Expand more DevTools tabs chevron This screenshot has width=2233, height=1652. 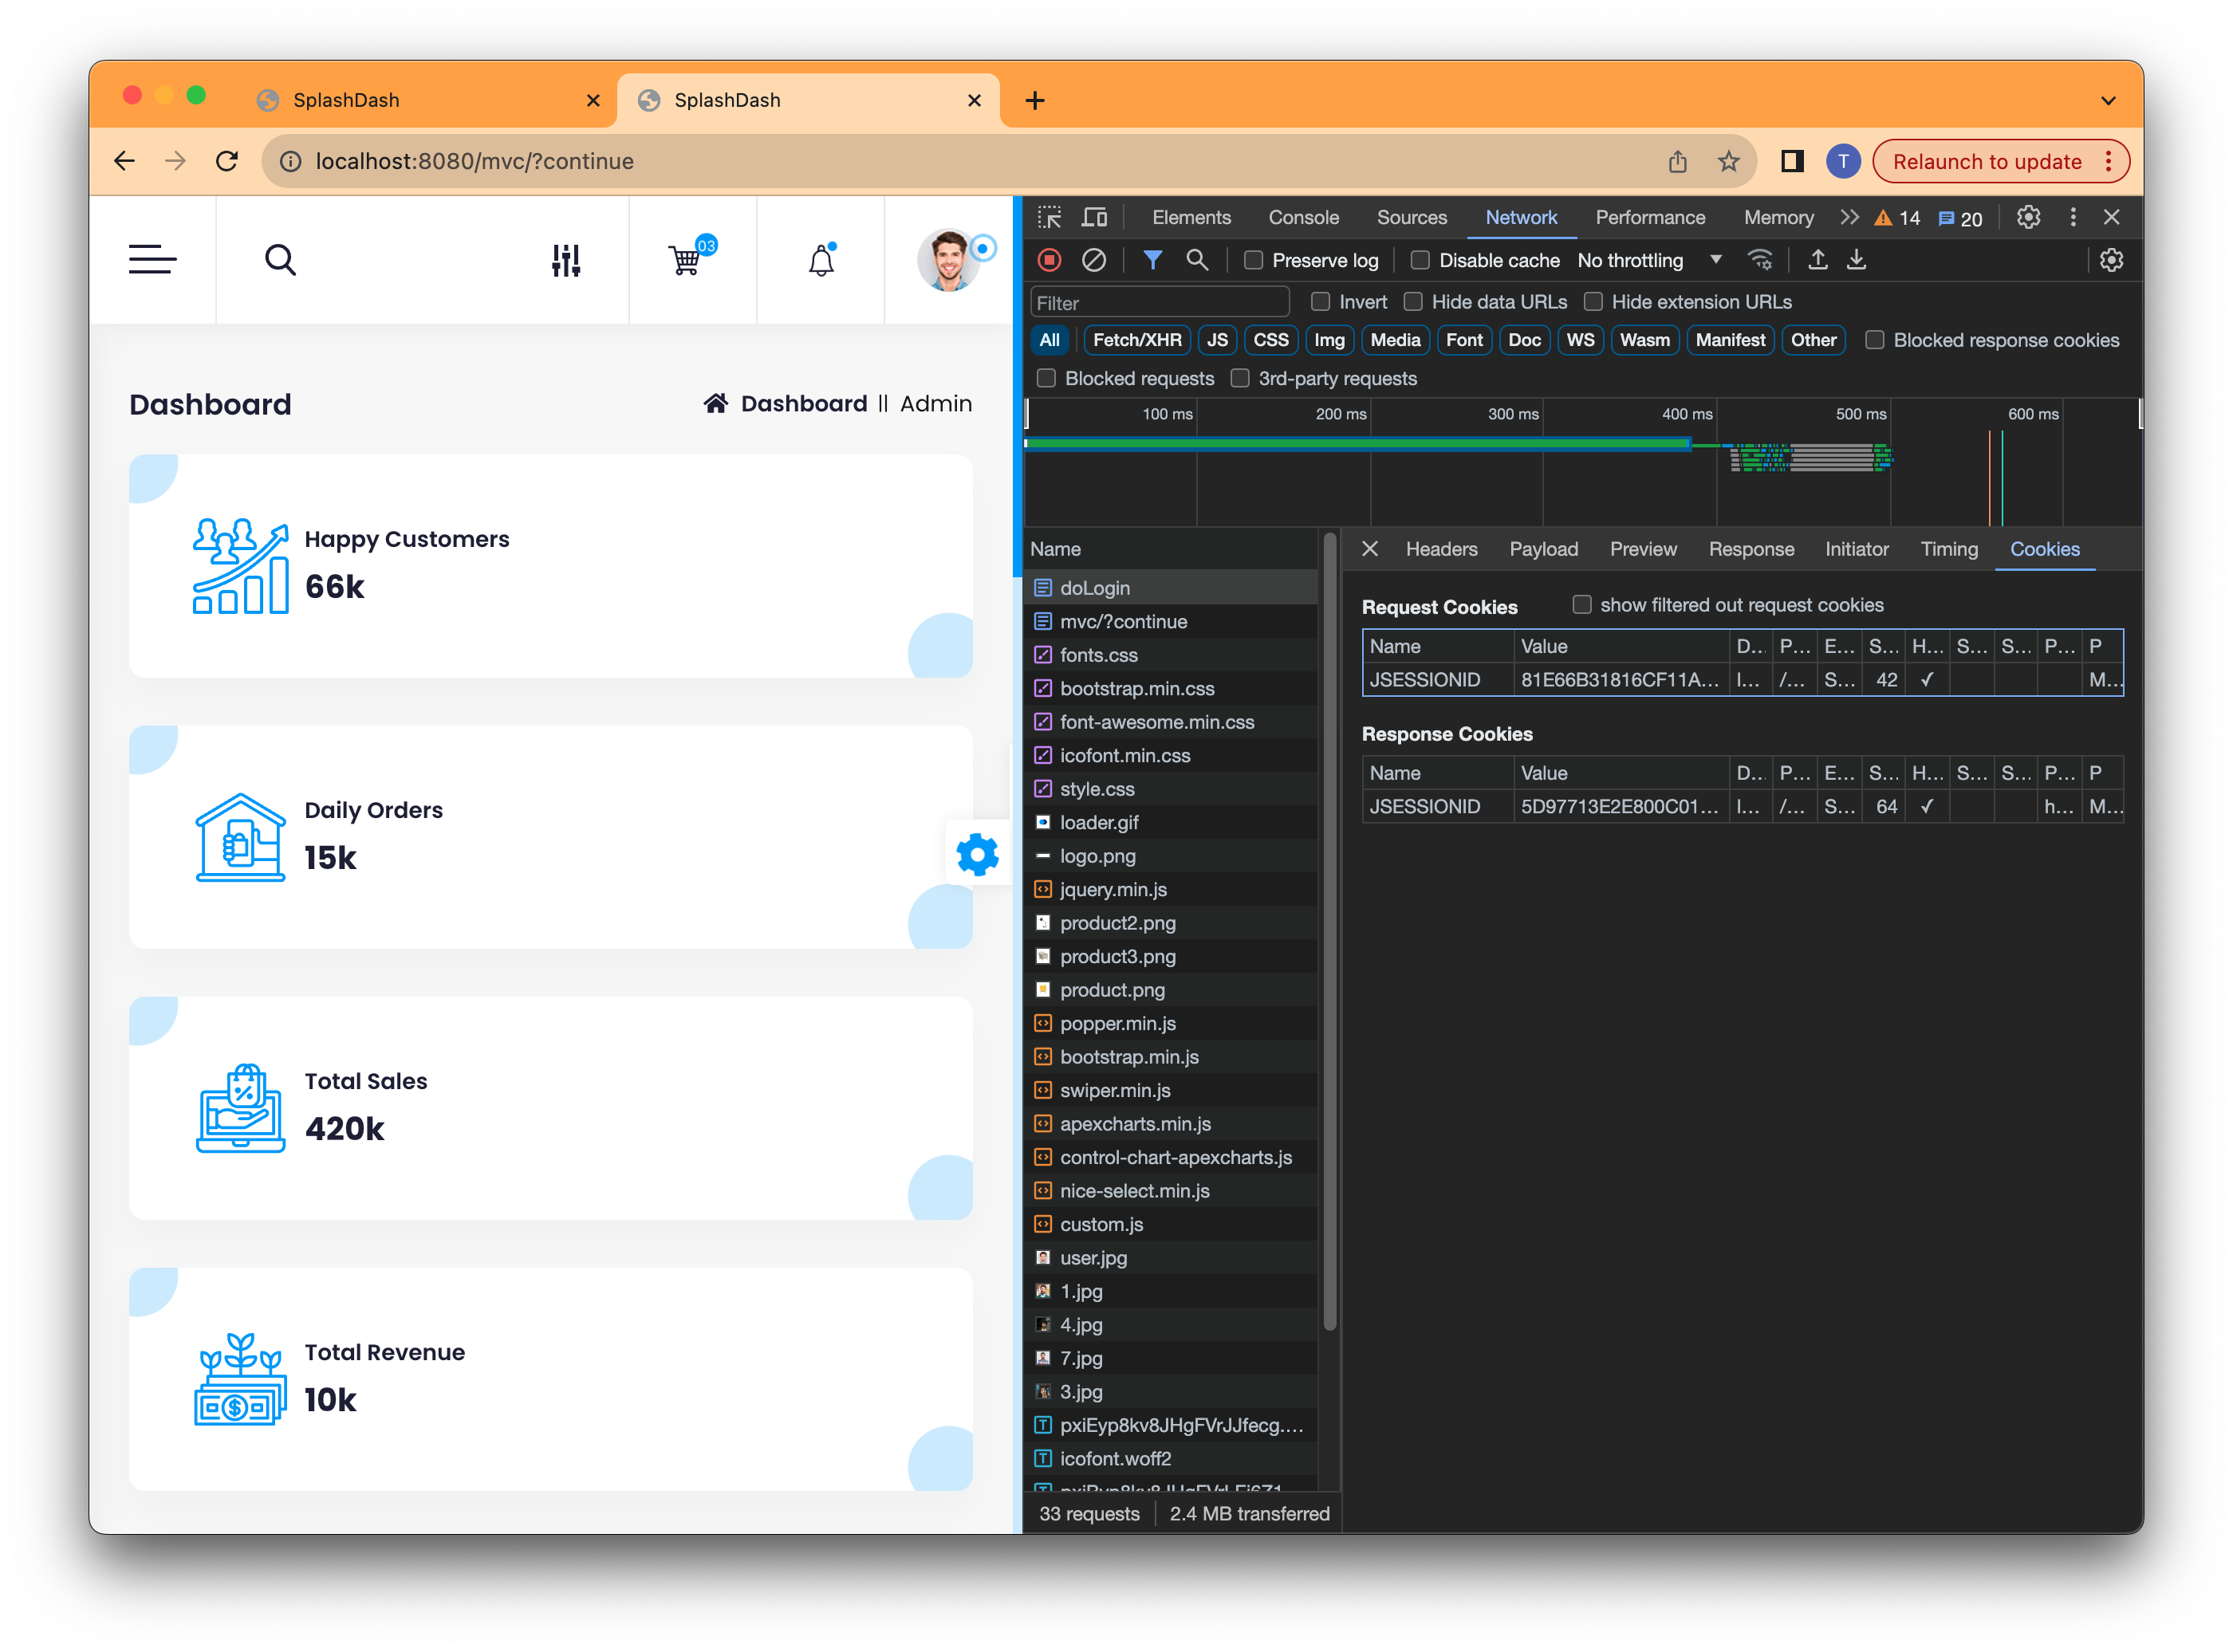(1849, 217)
